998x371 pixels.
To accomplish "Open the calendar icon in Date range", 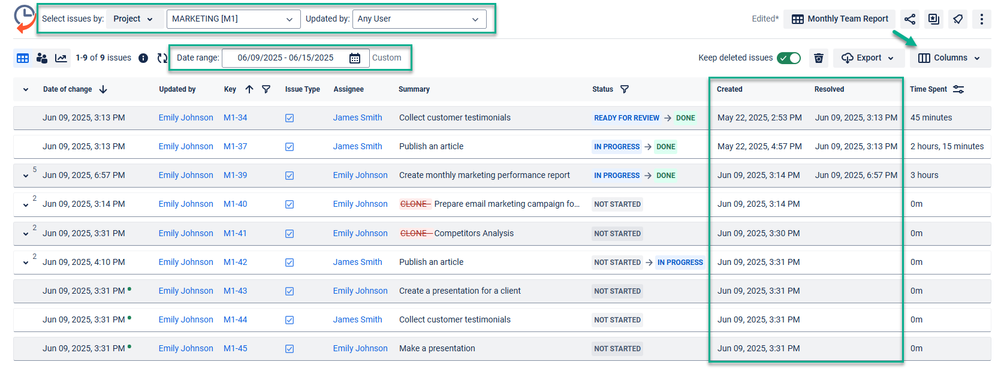I will (x=355, y=58).
